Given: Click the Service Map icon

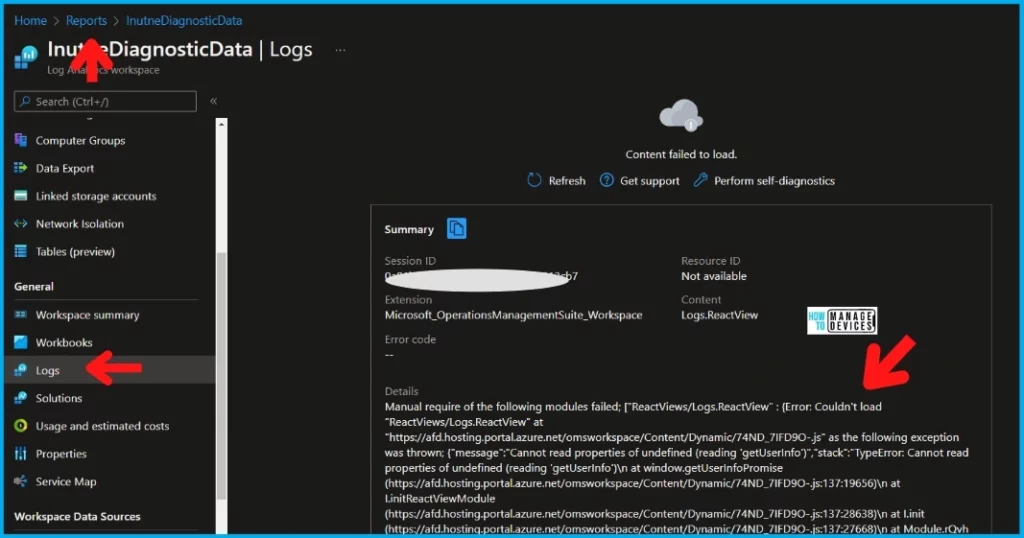Looking at the screenshot, I should (21, 481).
